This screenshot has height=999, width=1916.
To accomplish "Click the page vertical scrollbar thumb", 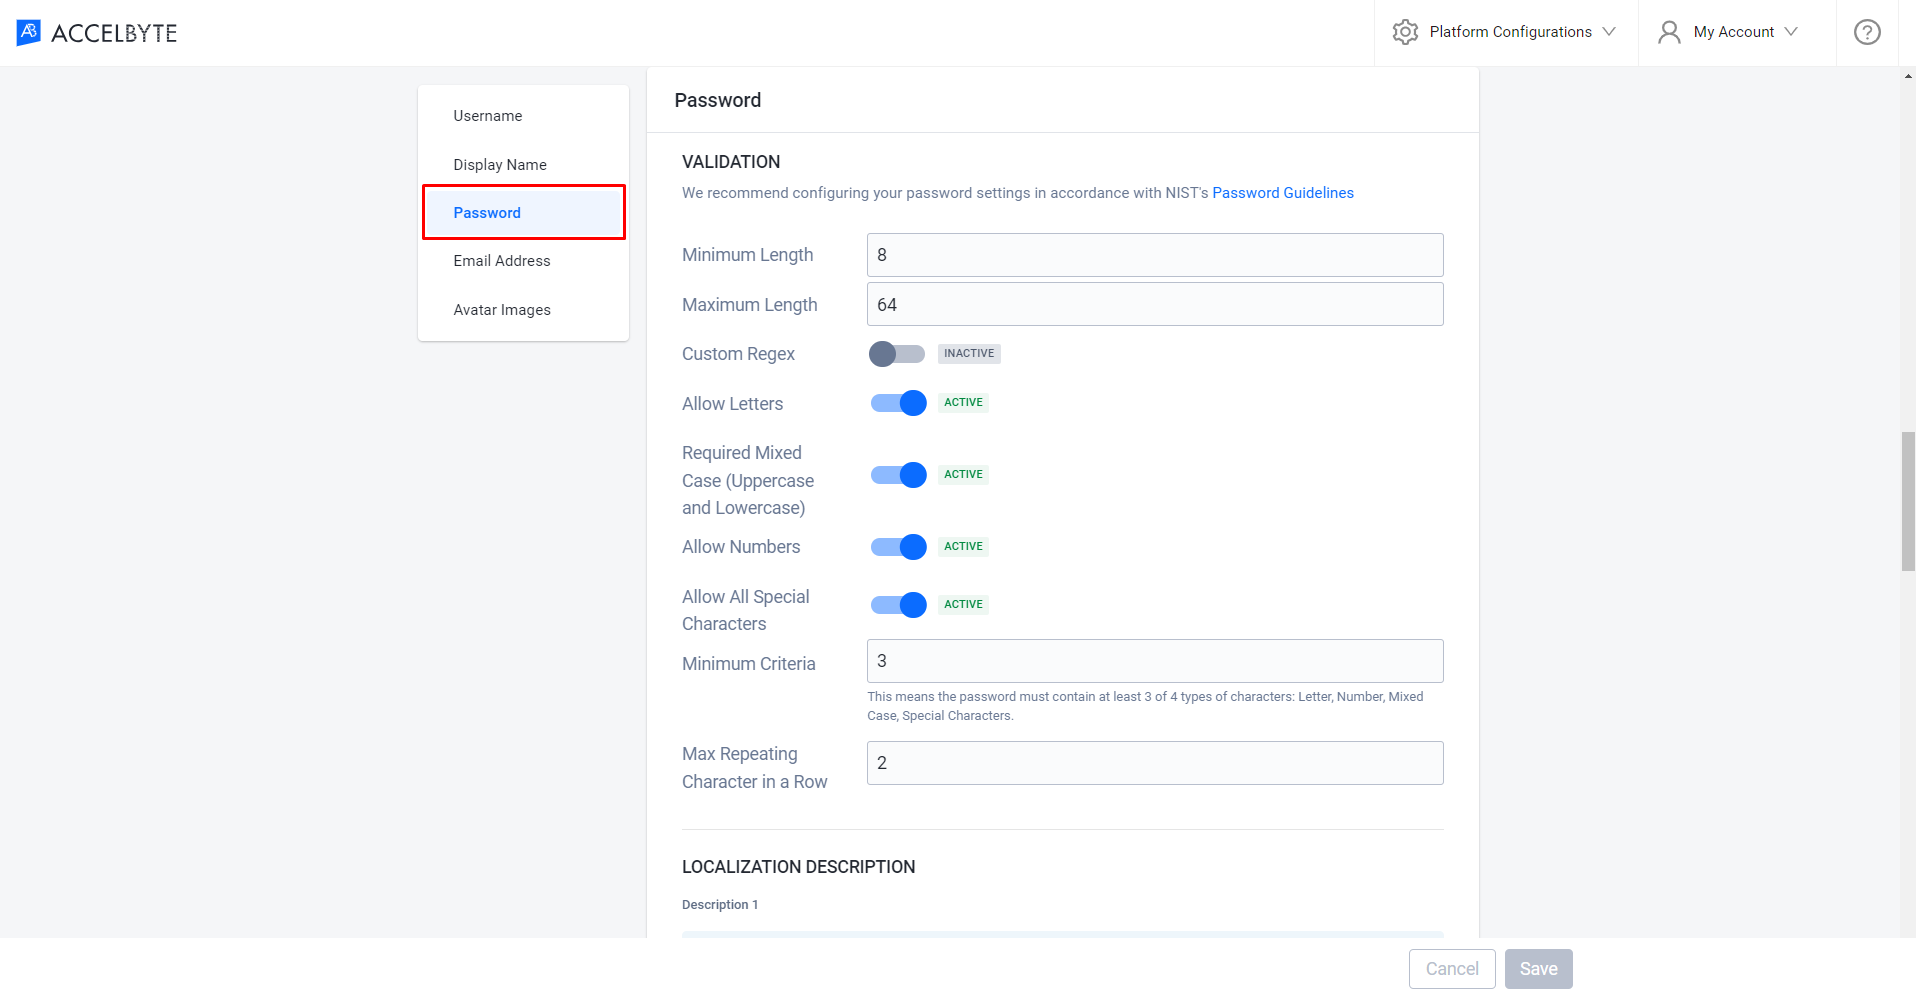I will pyautogui.click(x=1908, y=501).
